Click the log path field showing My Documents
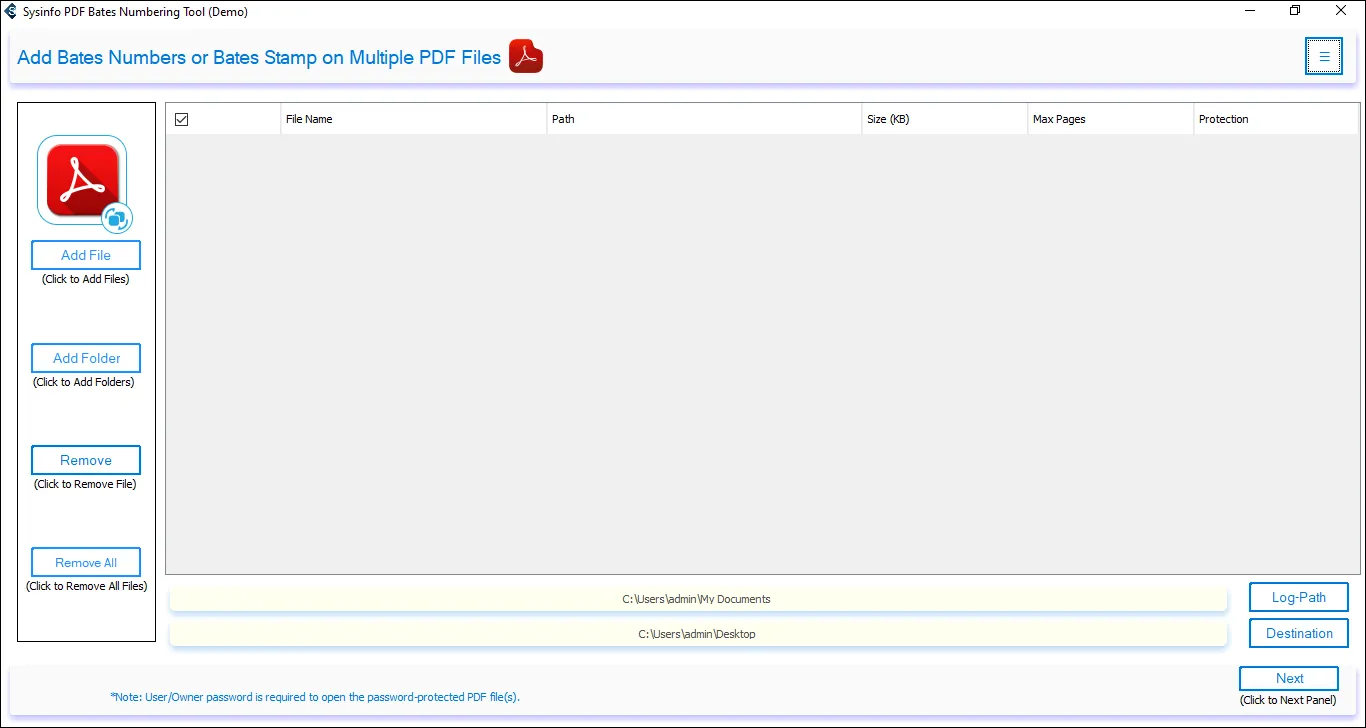The height and width of the screenshot is (728, 1366). point(698,598)
